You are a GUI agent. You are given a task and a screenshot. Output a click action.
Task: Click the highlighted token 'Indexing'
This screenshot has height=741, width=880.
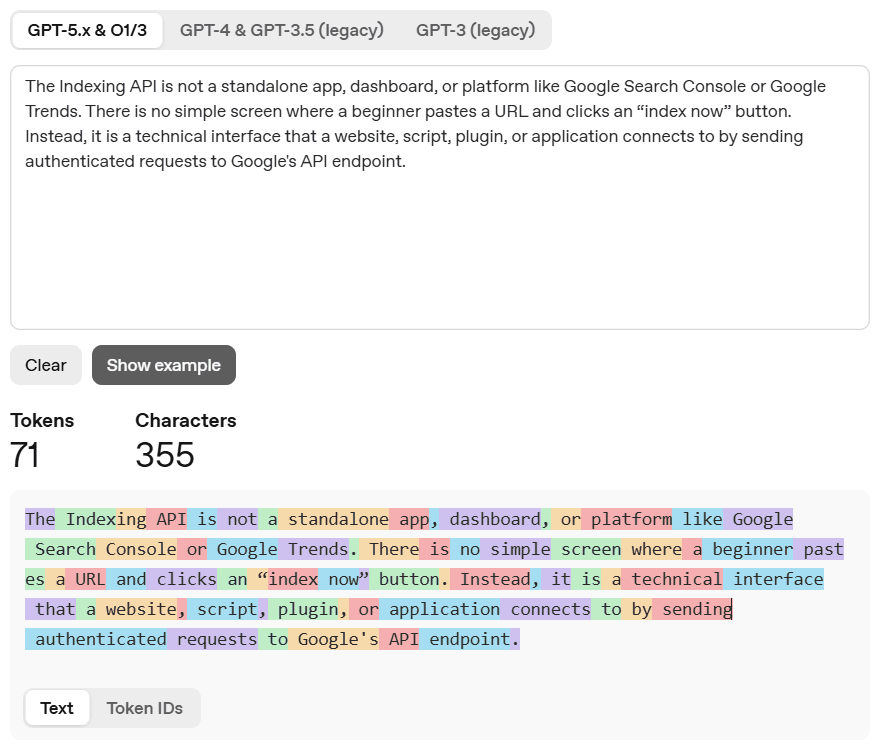(101, 519)
